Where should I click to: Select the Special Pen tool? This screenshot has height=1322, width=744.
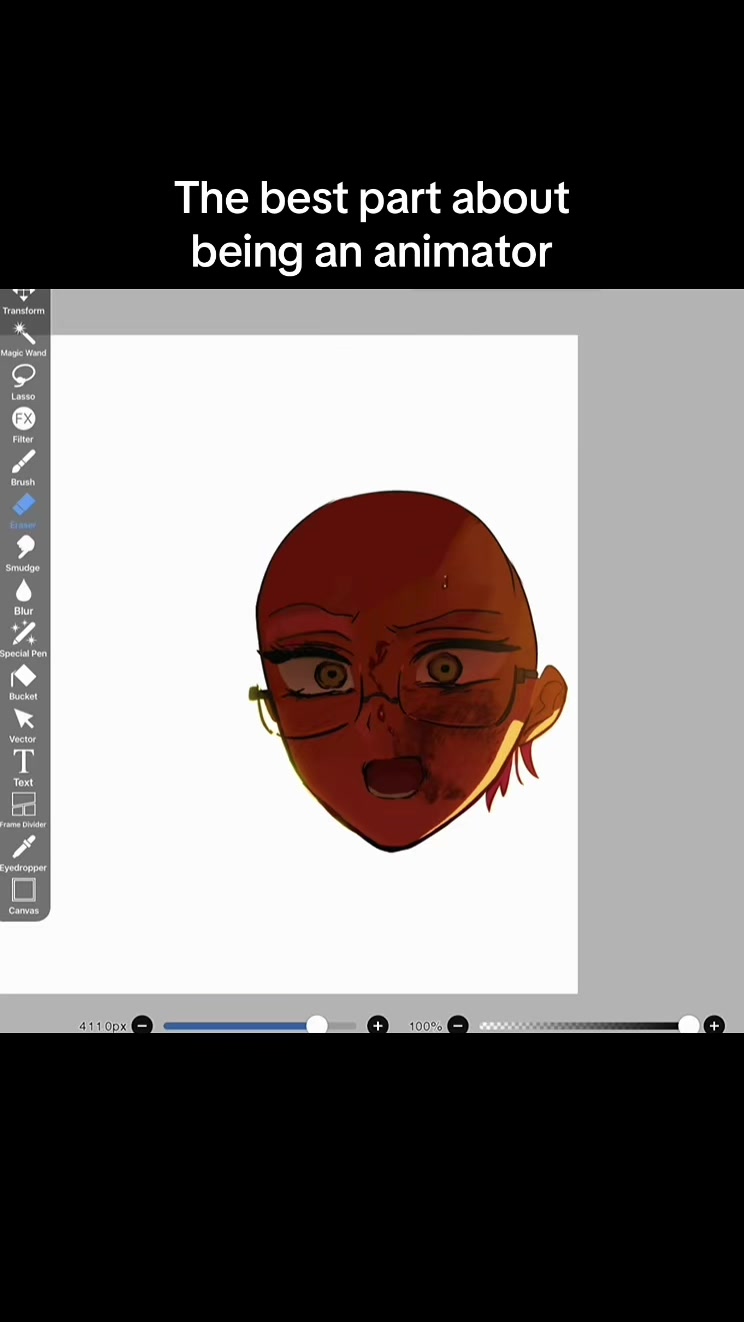pos(23,639)
